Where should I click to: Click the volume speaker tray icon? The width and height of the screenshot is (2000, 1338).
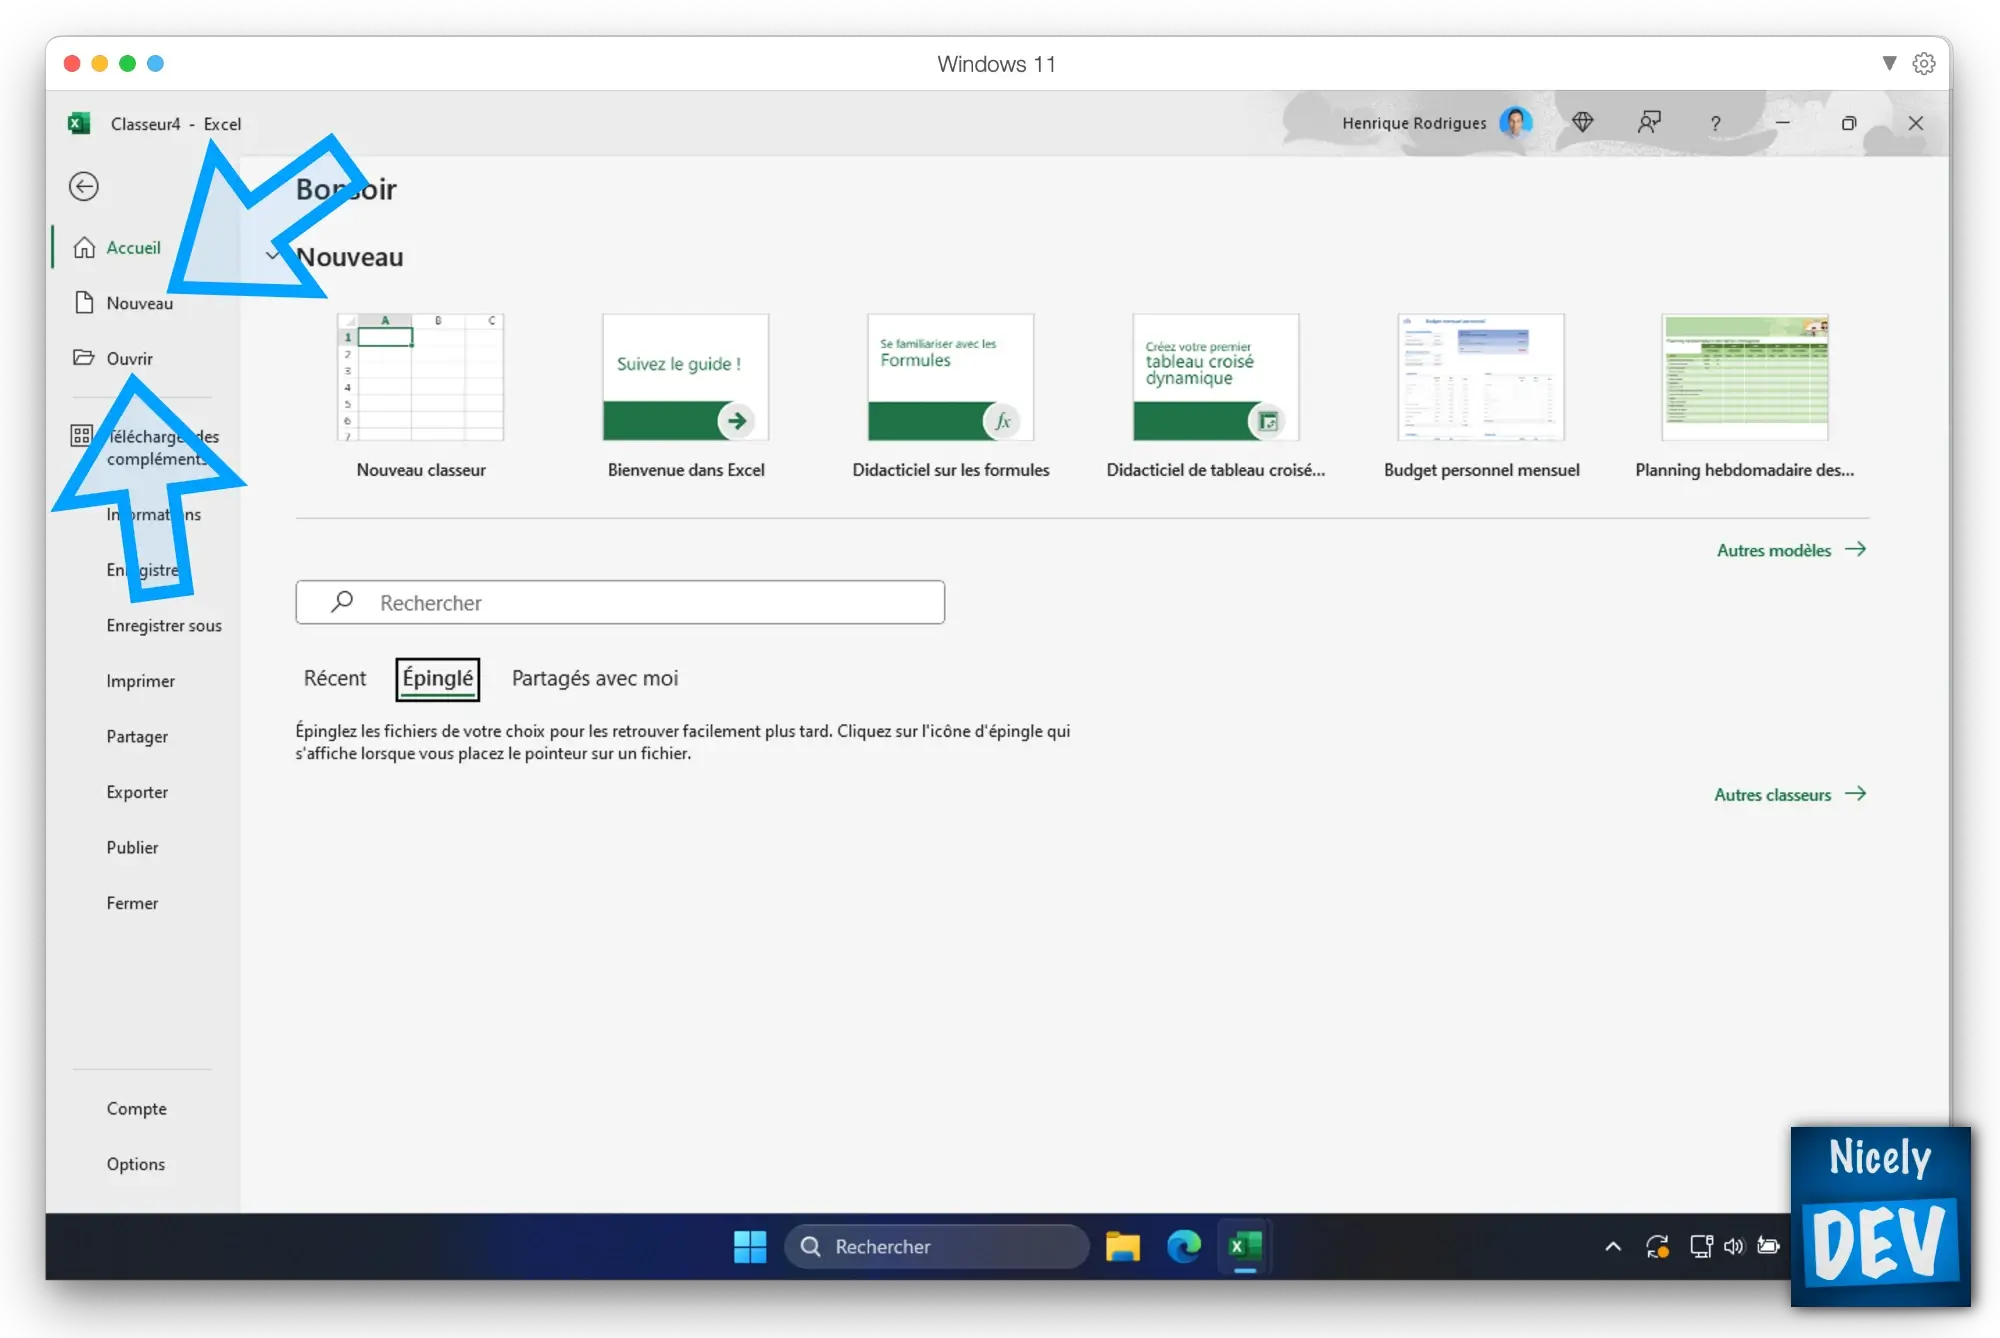point(1734,1246)
